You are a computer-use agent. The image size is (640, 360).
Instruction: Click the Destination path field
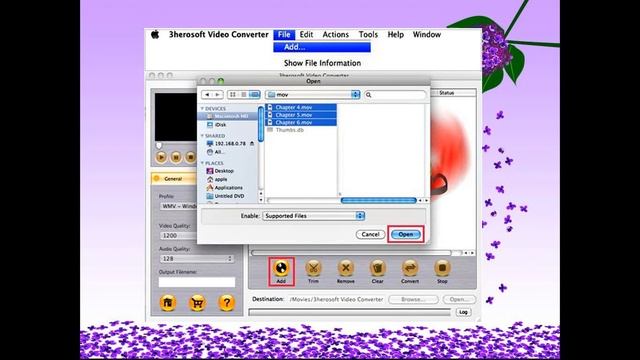336,299
